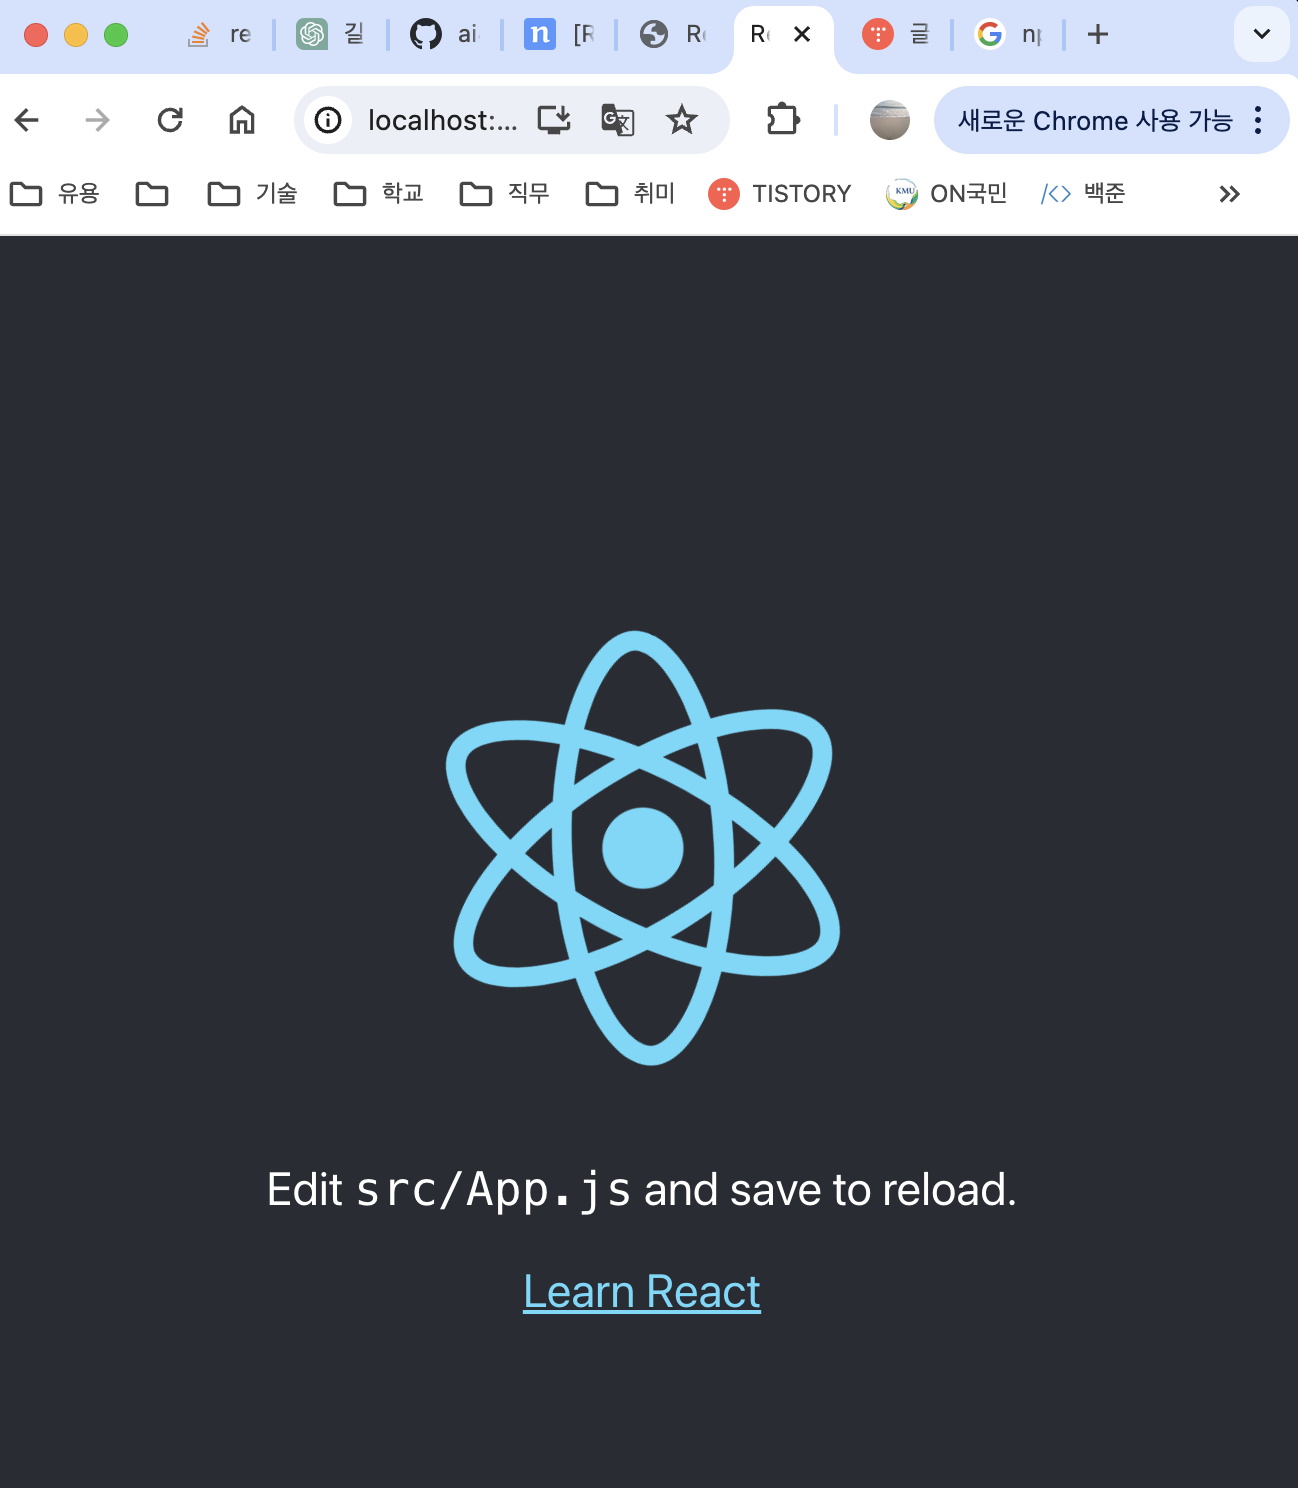Show more hidden bookmarks
1298x1488 pixels.
(1230, 194)
